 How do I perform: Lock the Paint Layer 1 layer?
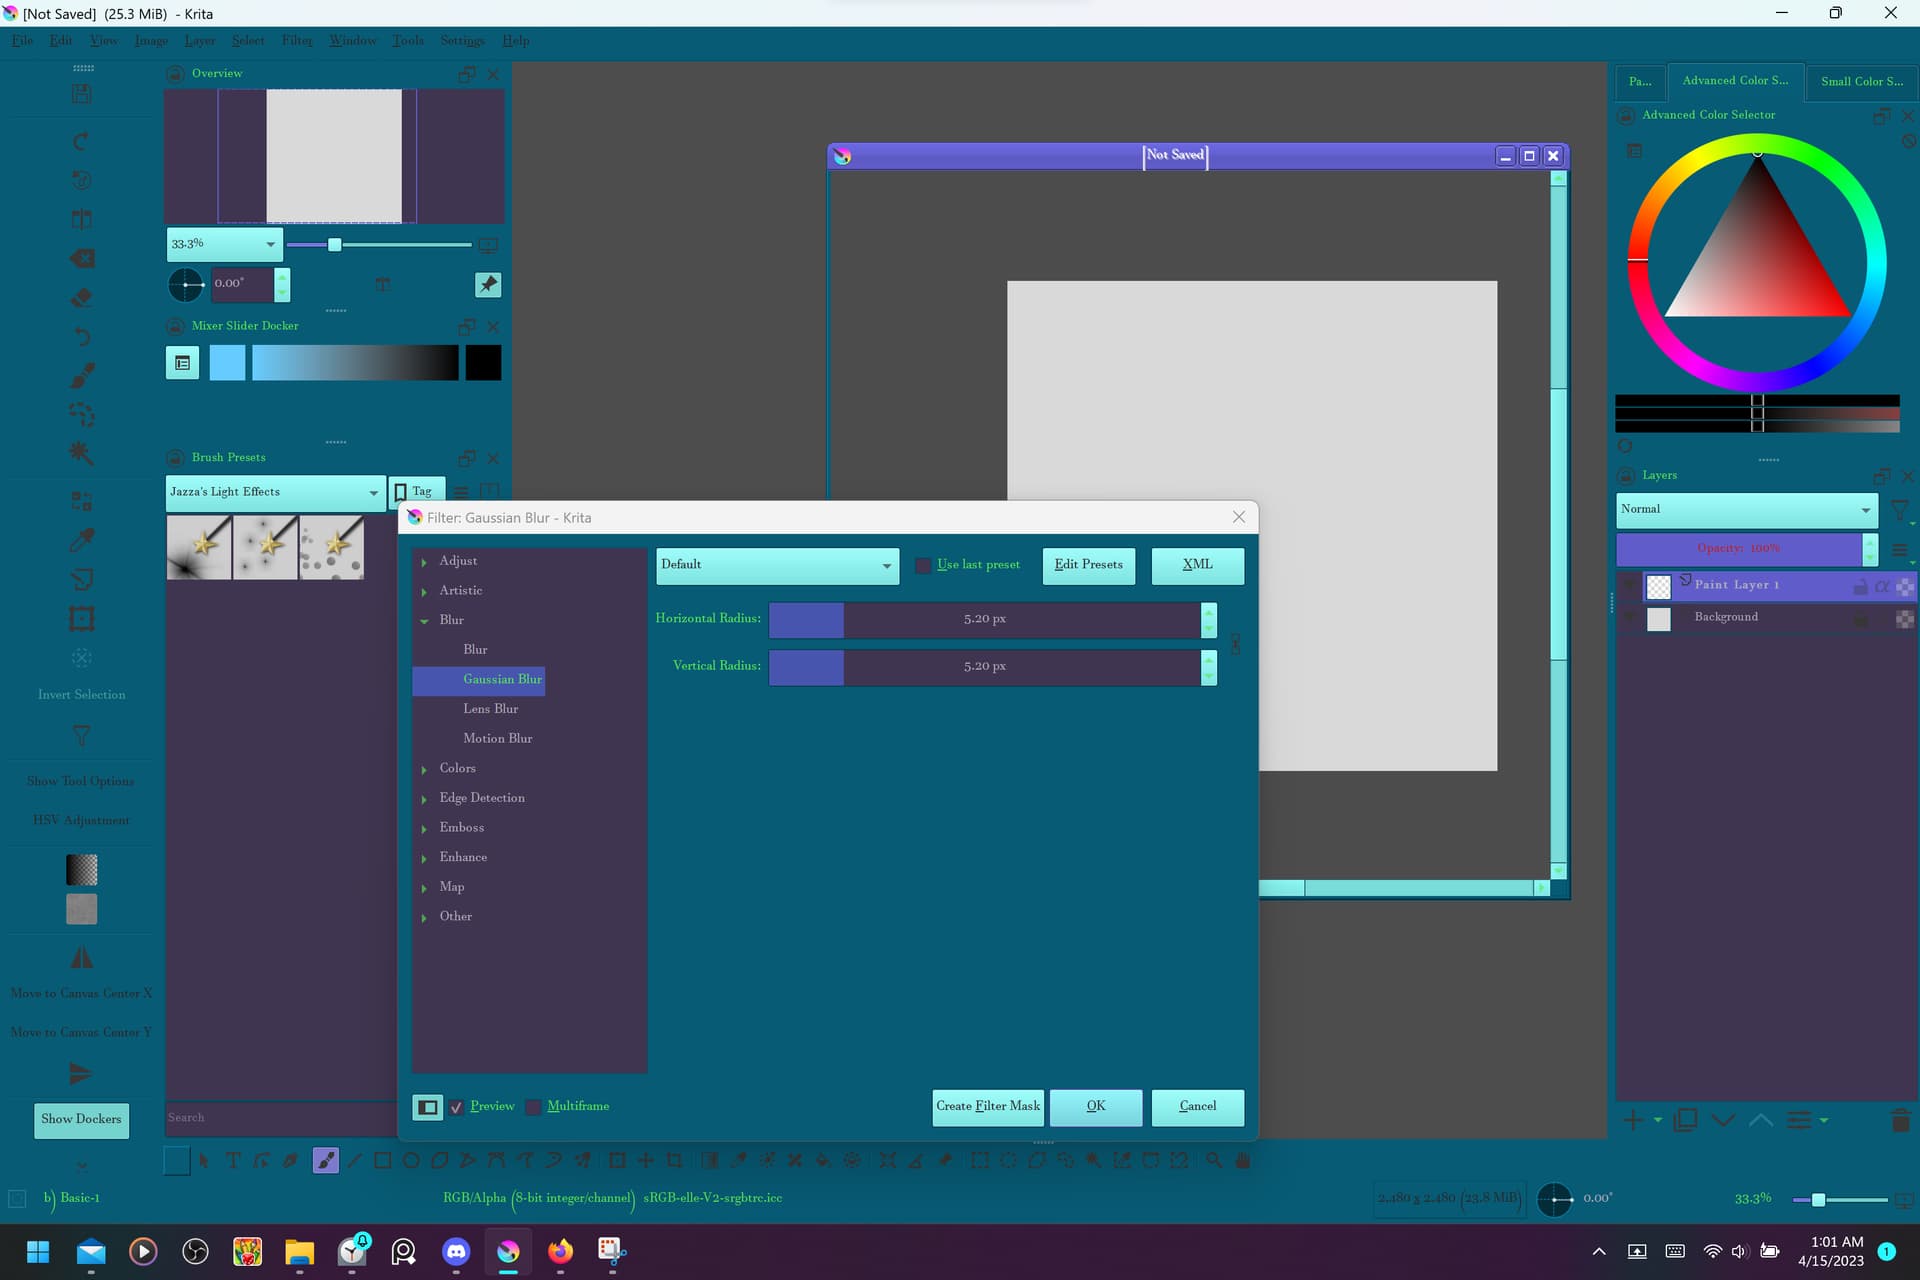(x=1860, y=587)
